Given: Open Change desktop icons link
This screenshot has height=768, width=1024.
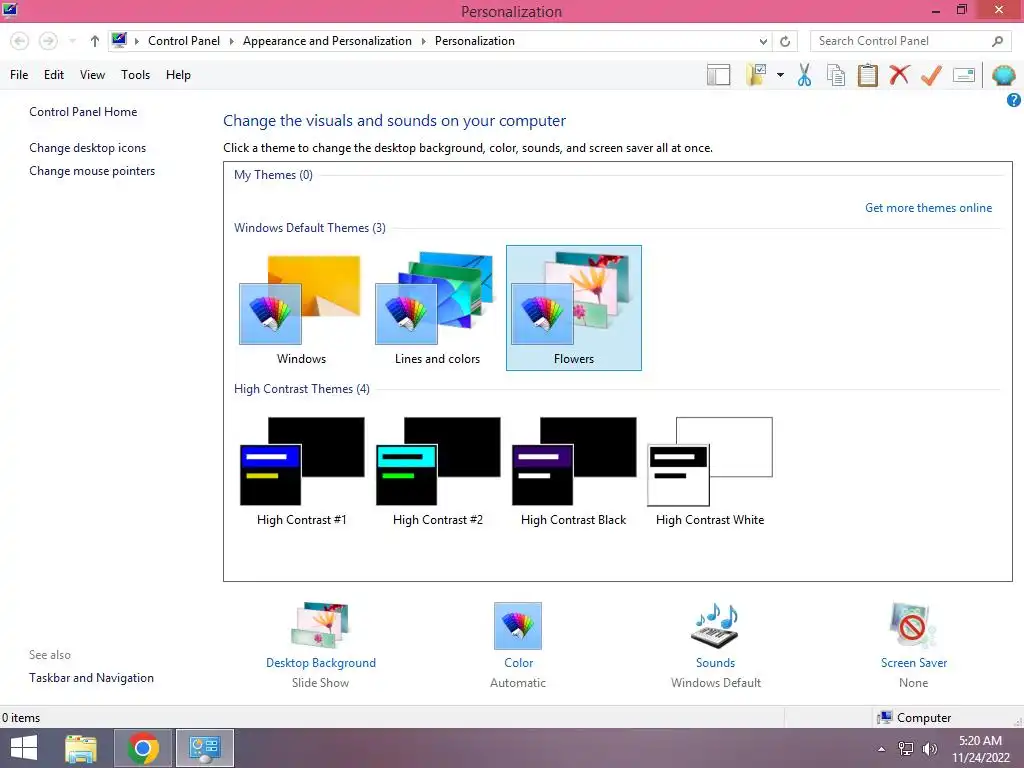Looking at the screenshot, I should pos(88,148).
